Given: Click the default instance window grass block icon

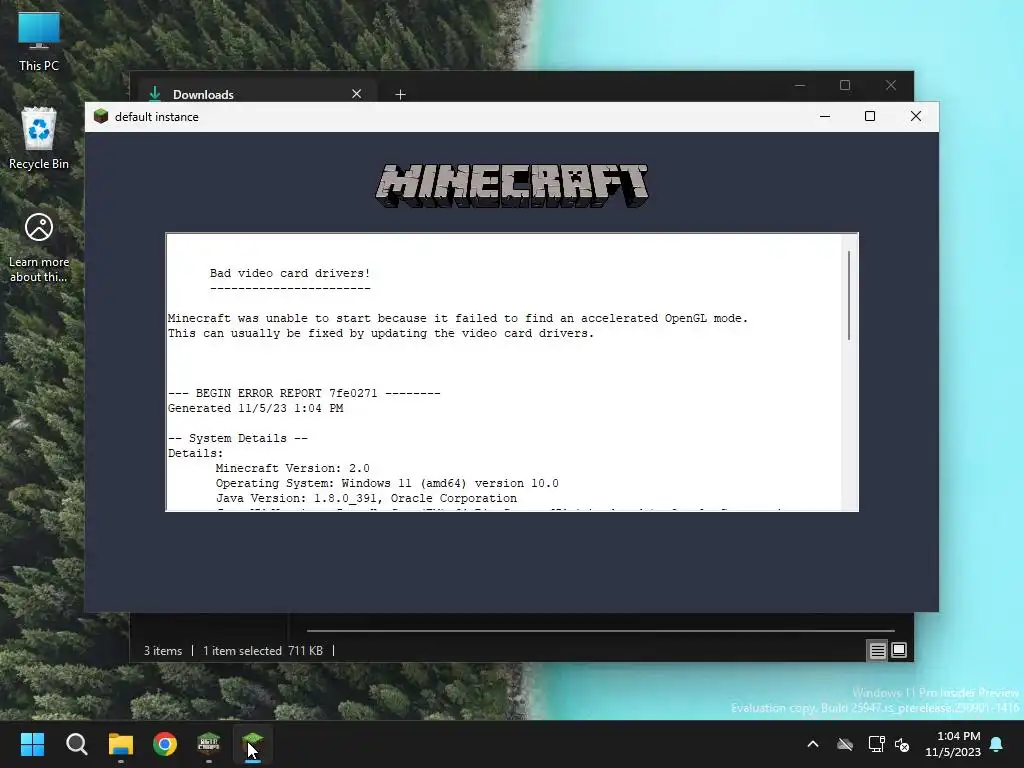Looking at the screenshot, I should click(101, 116).
